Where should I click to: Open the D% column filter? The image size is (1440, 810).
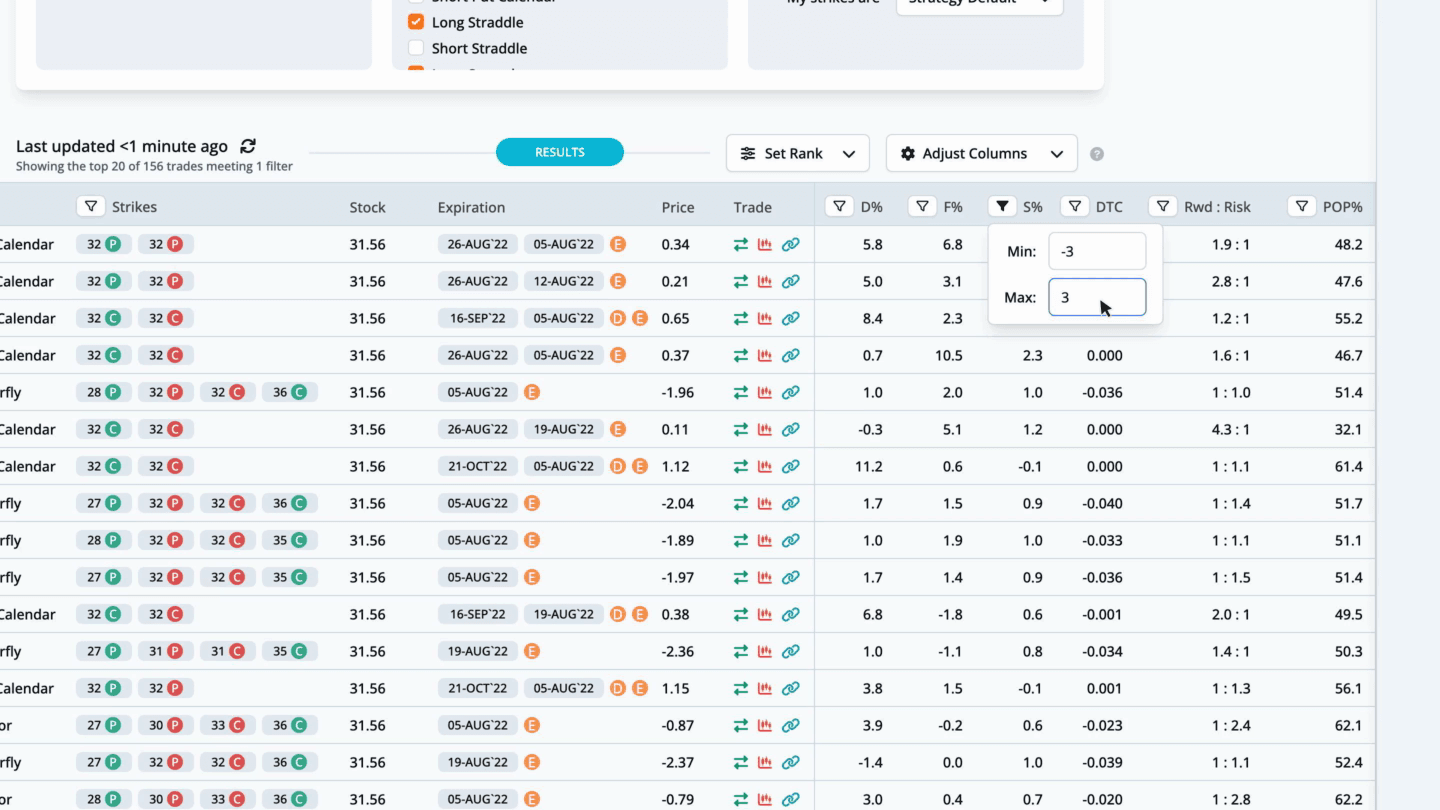coord(839,206)
